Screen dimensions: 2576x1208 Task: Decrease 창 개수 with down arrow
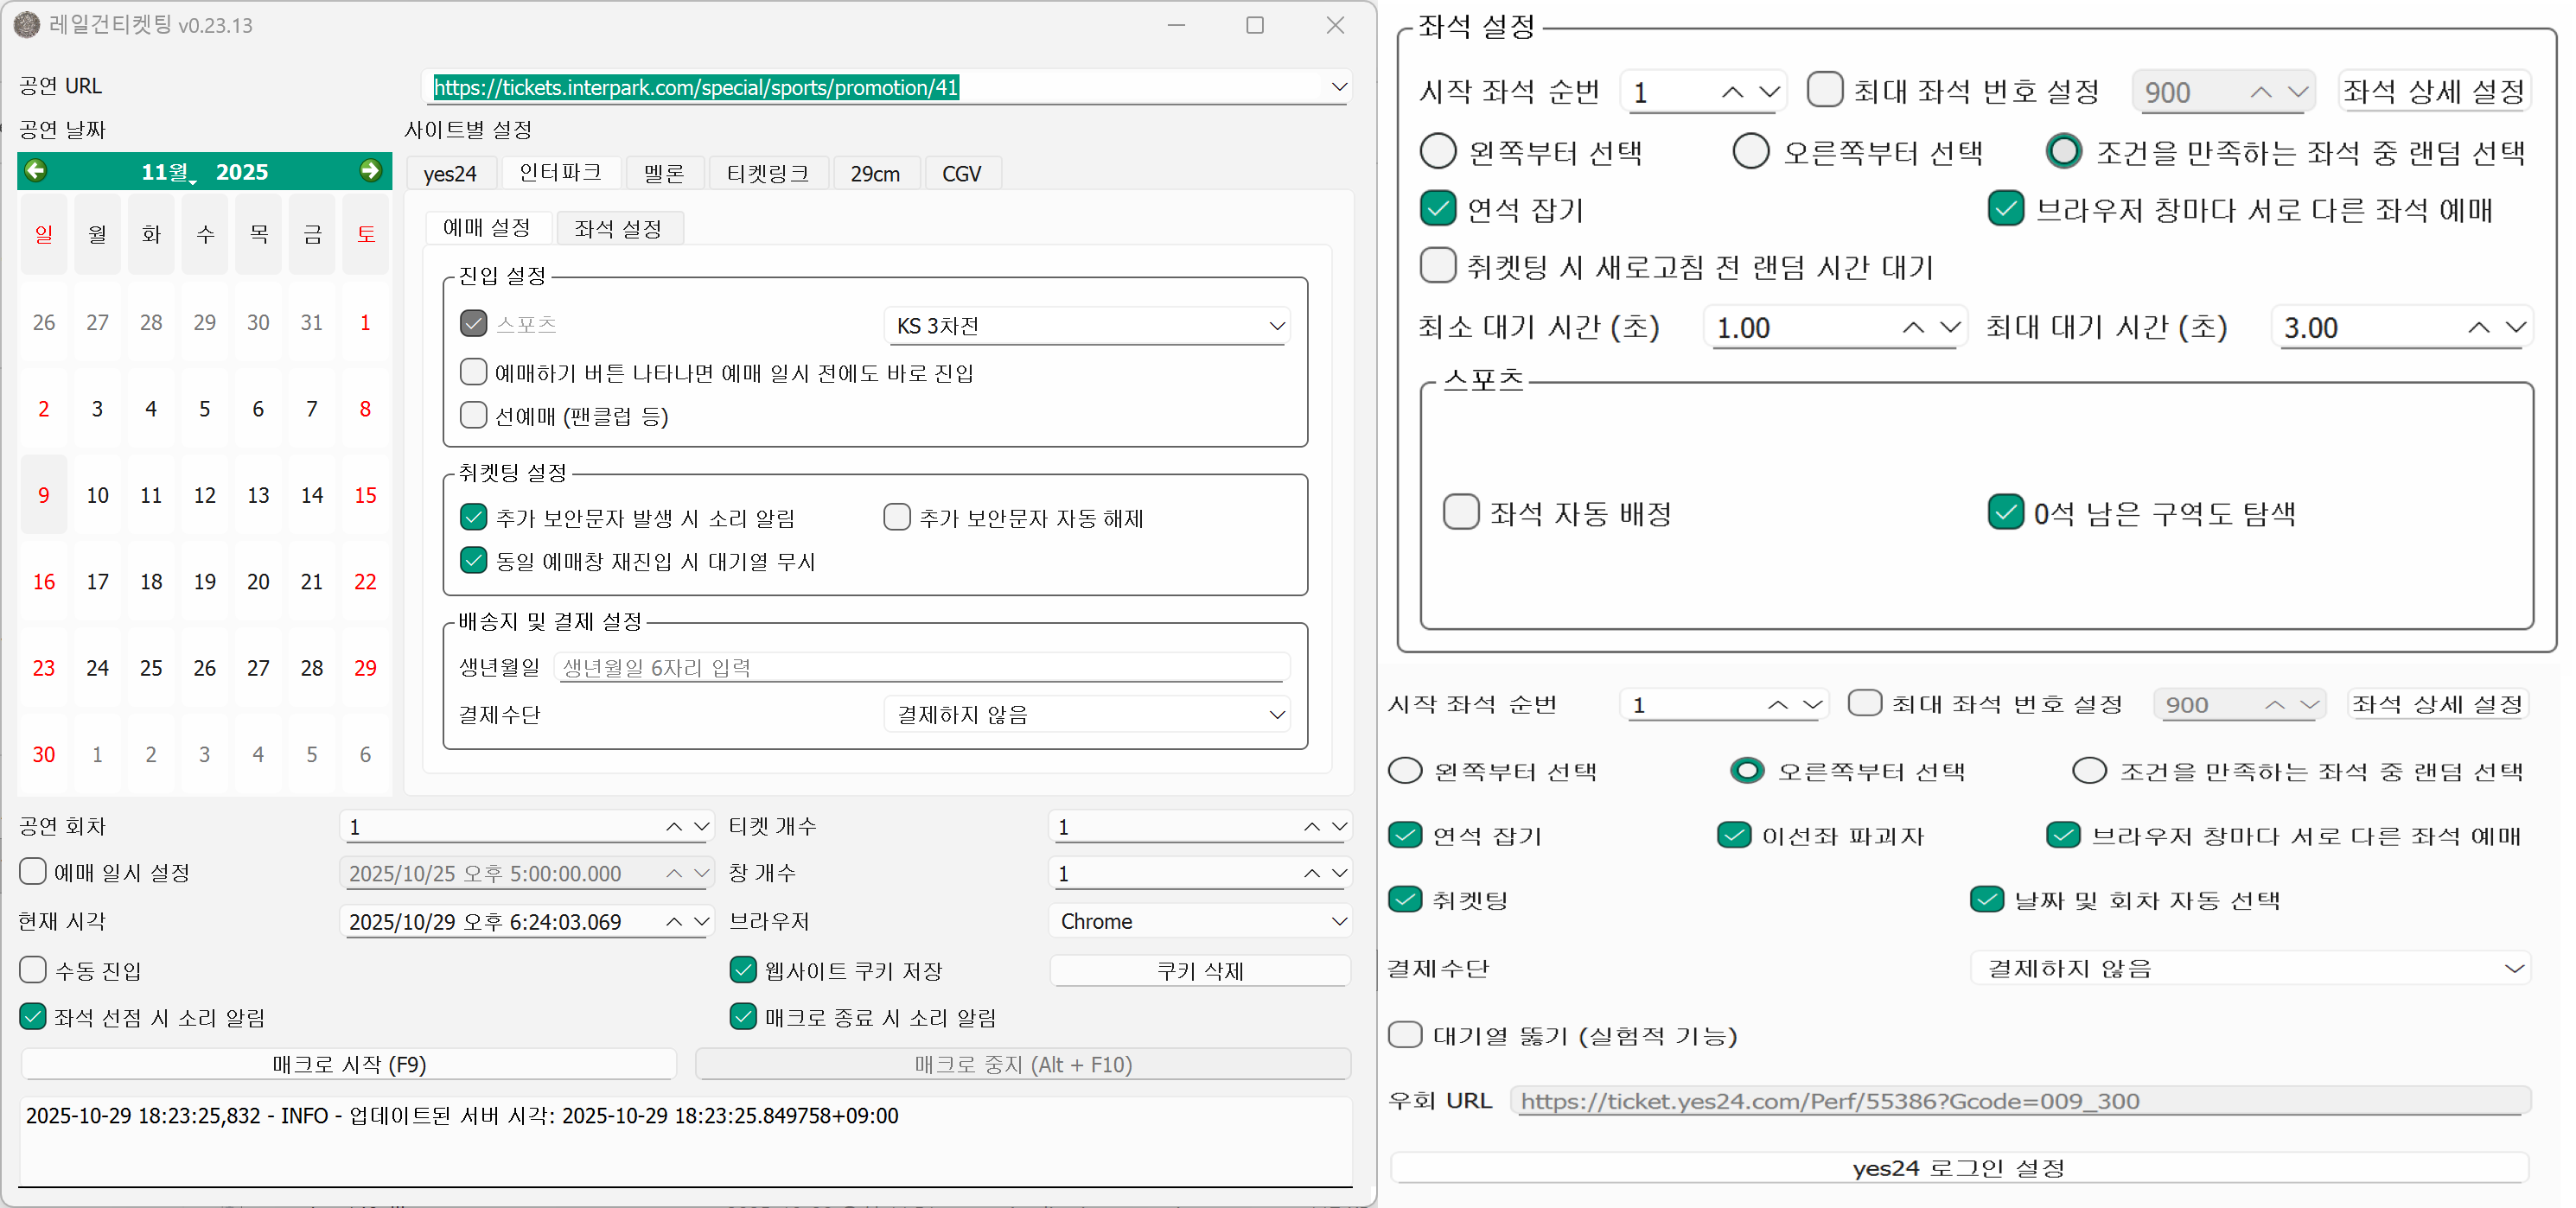tap(1340, 873)
